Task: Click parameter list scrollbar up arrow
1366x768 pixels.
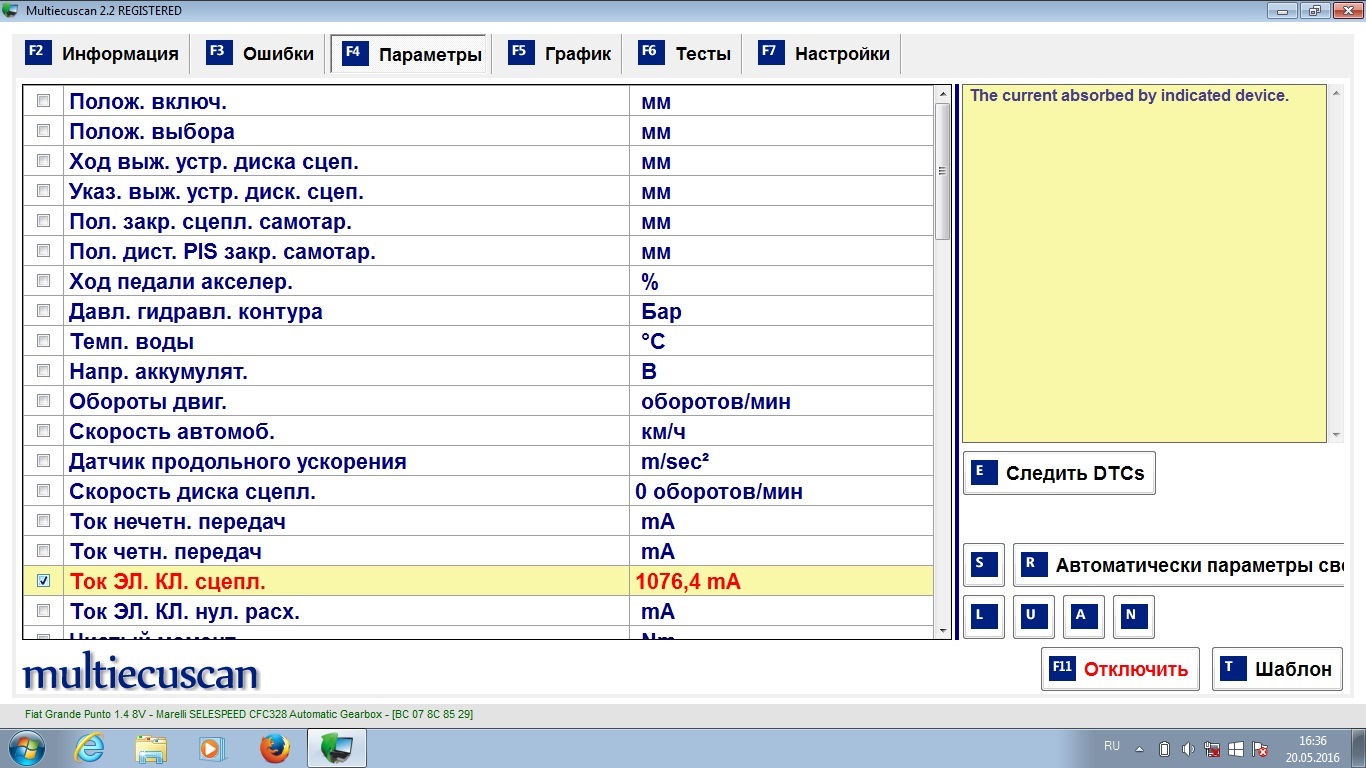Action: pos(942,94)
